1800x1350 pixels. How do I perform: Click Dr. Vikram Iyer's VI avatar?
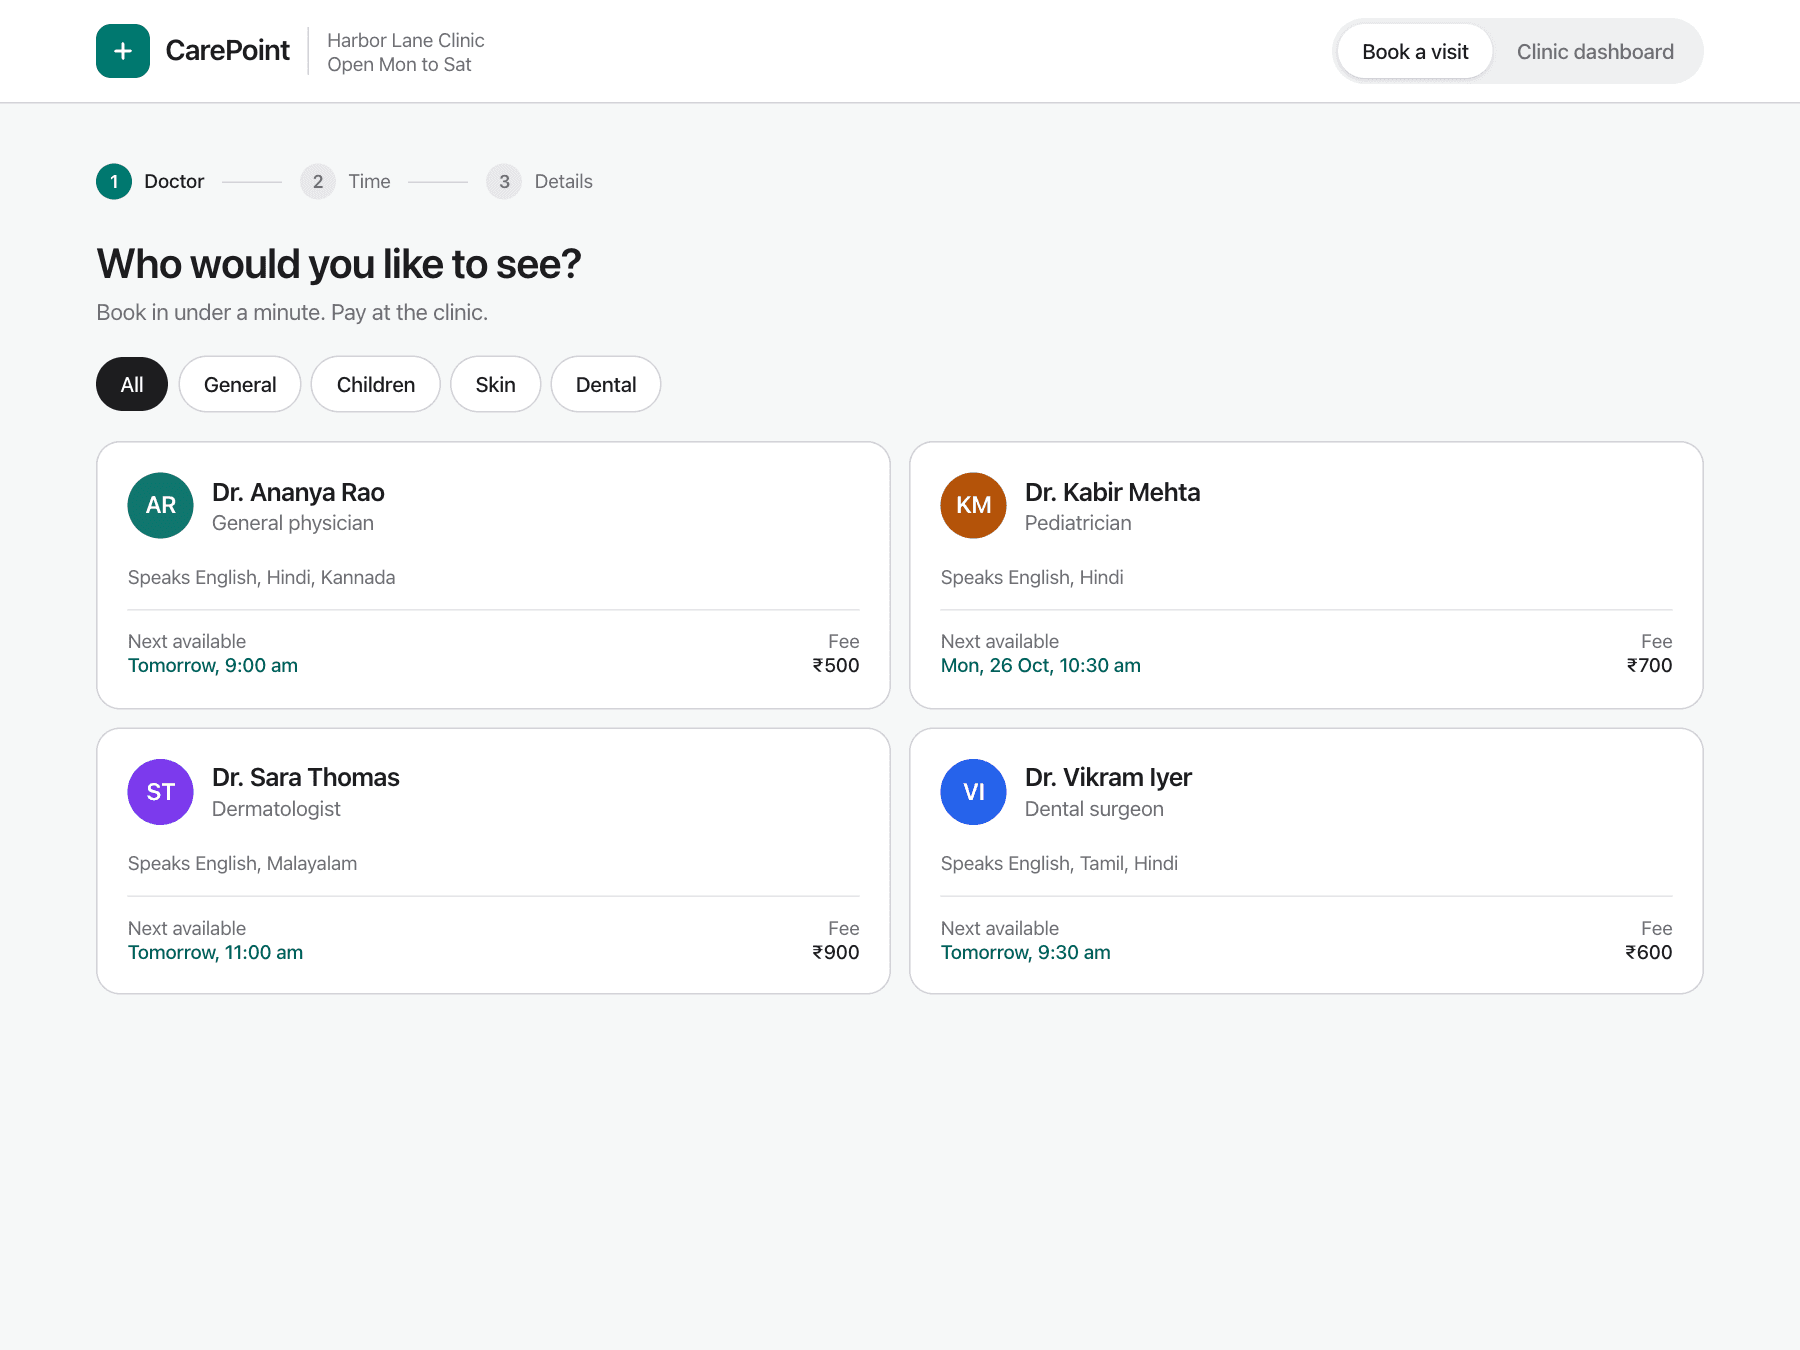[x=973, y=792]
